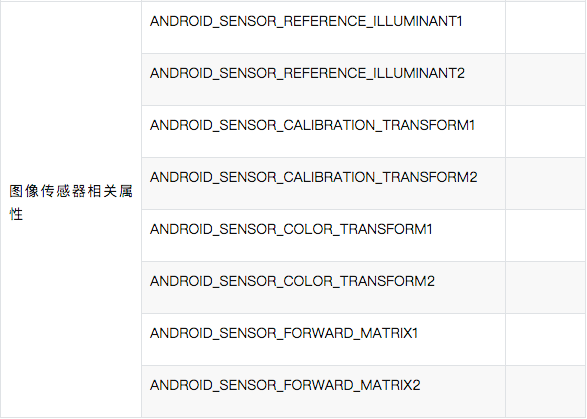This screenshot has height=419, width=587.
Task: Click the ANDROID_SENSOR_COLOR_TRANSFORM1 cell text
Action: 291,229
